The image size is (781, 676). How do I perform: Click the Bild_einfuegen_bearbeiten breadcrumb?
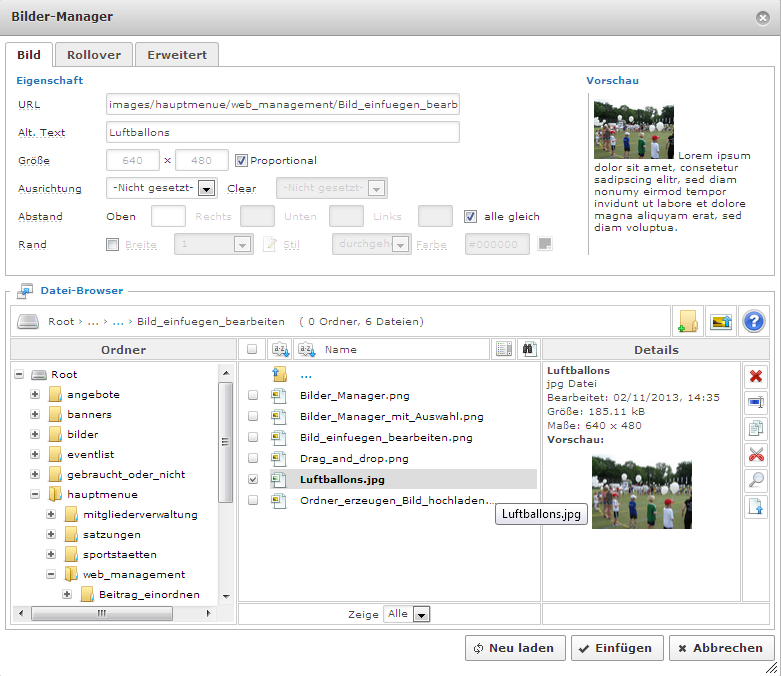pos(211,321)
